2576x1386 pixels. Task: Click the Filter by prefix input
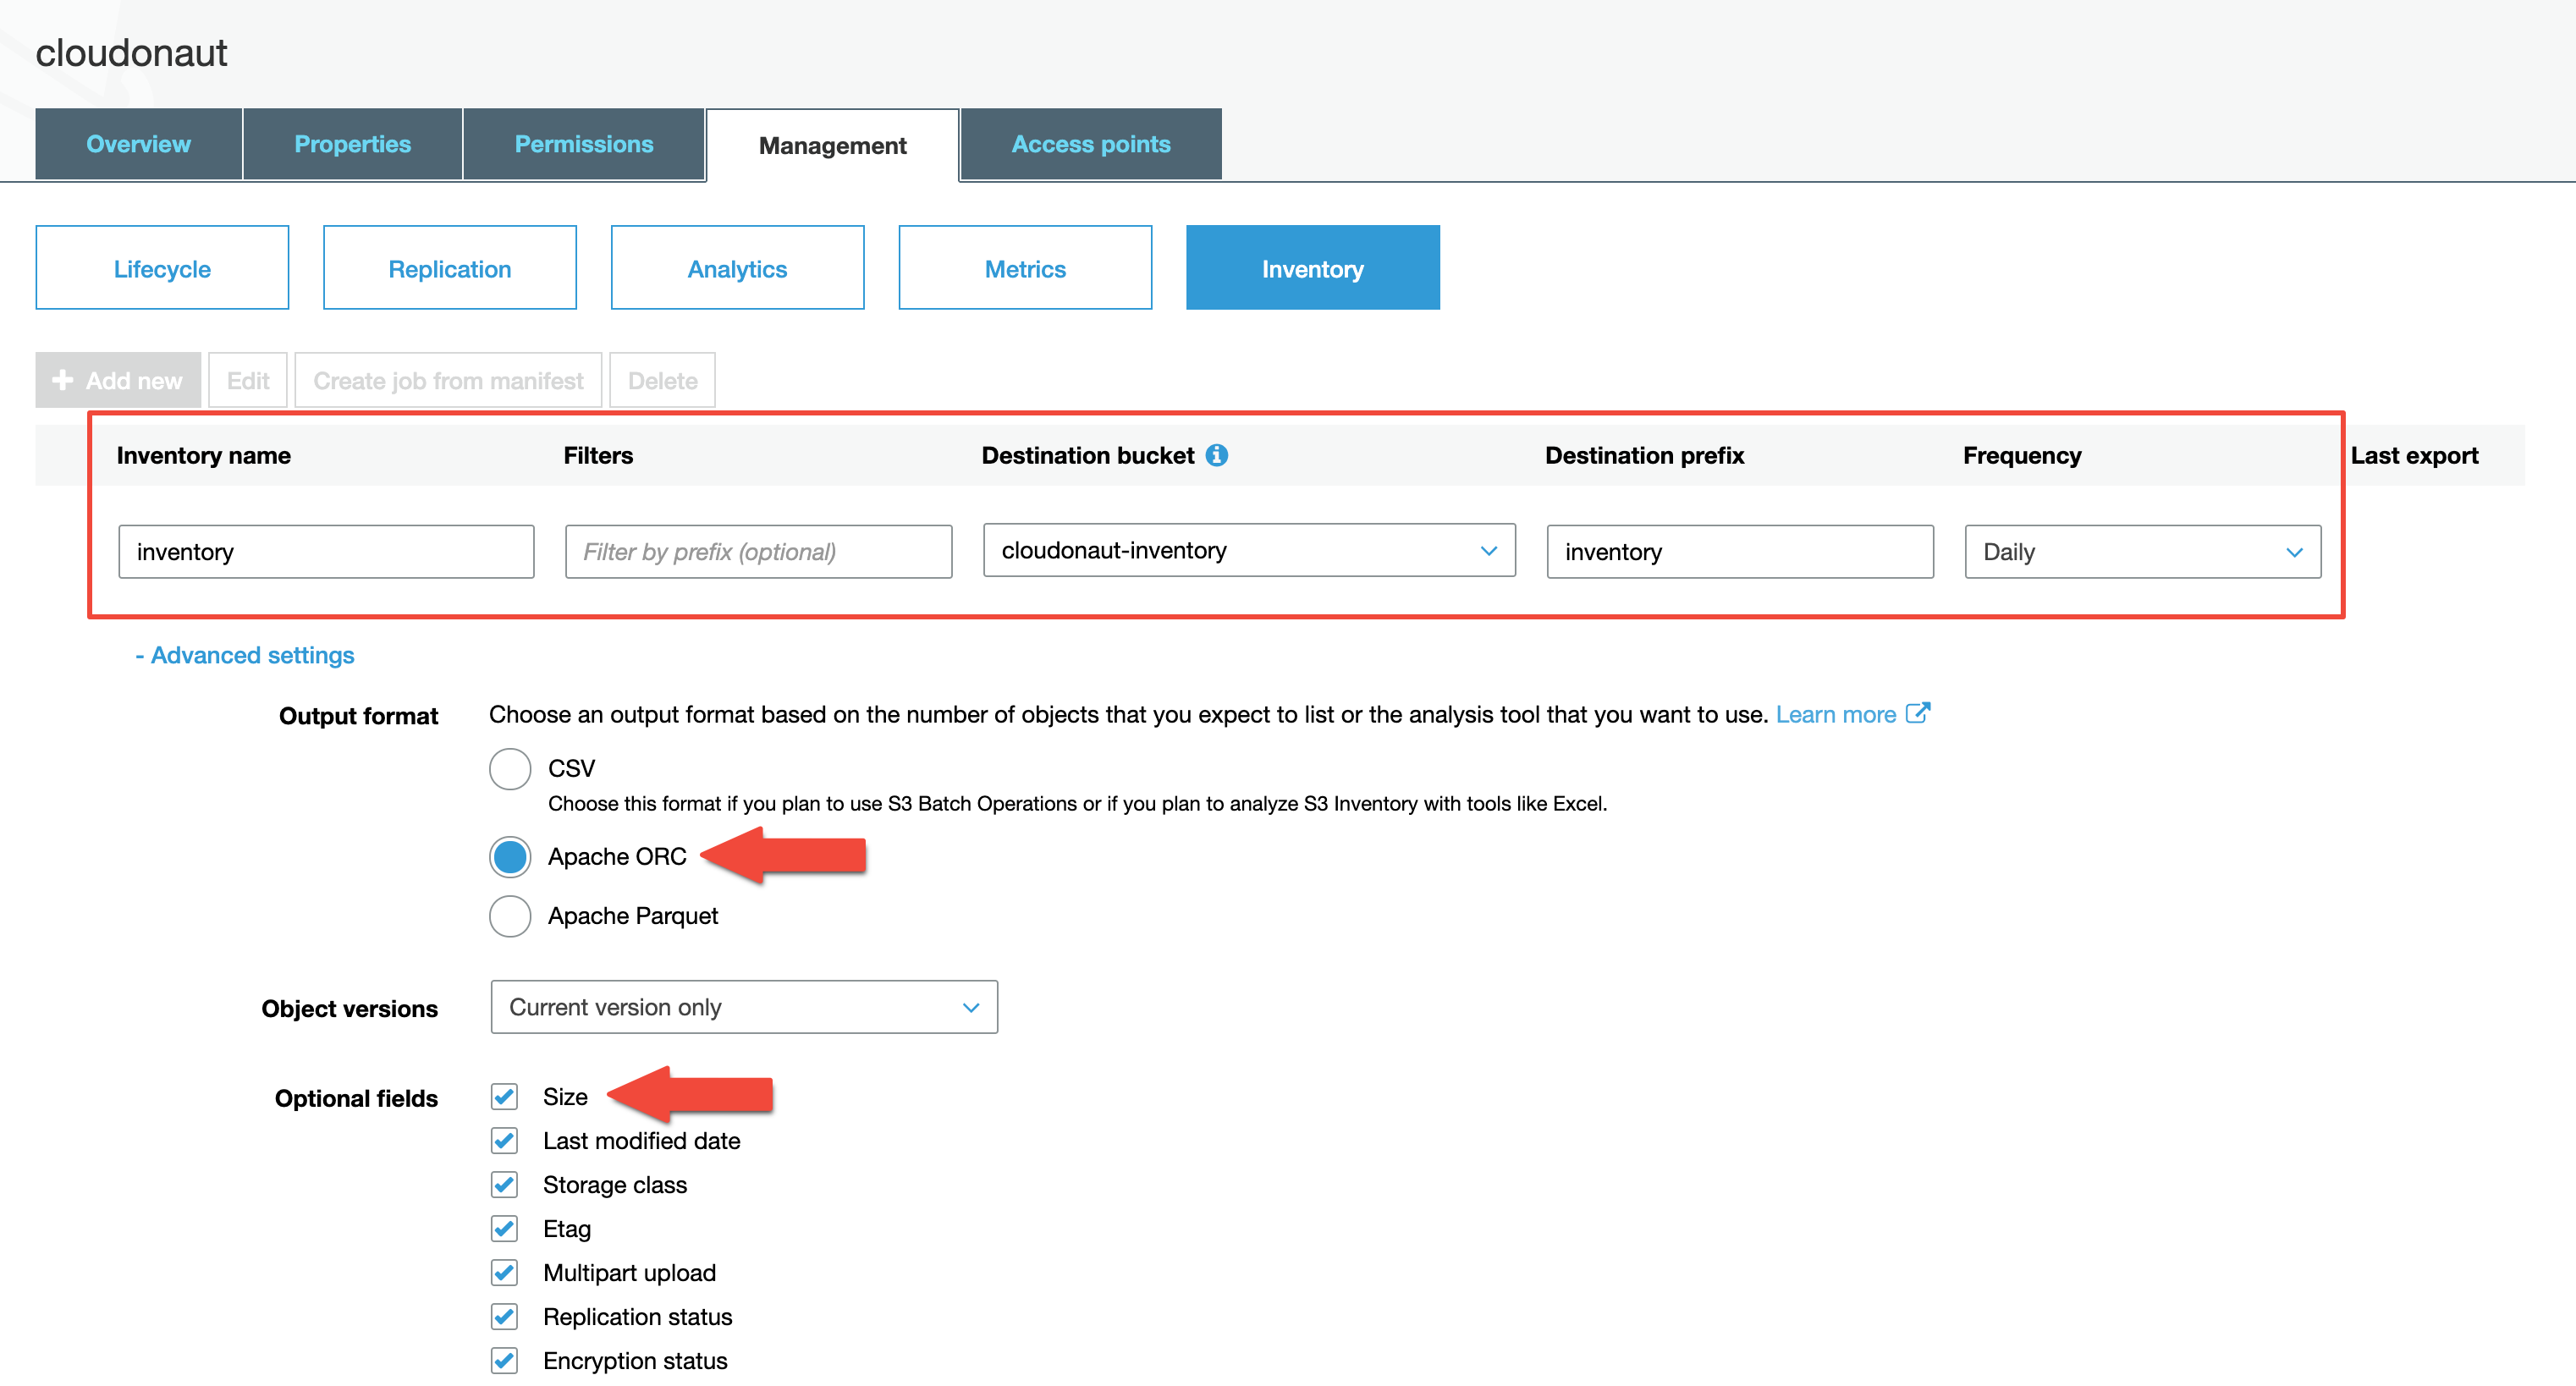[x=758, y=552]
